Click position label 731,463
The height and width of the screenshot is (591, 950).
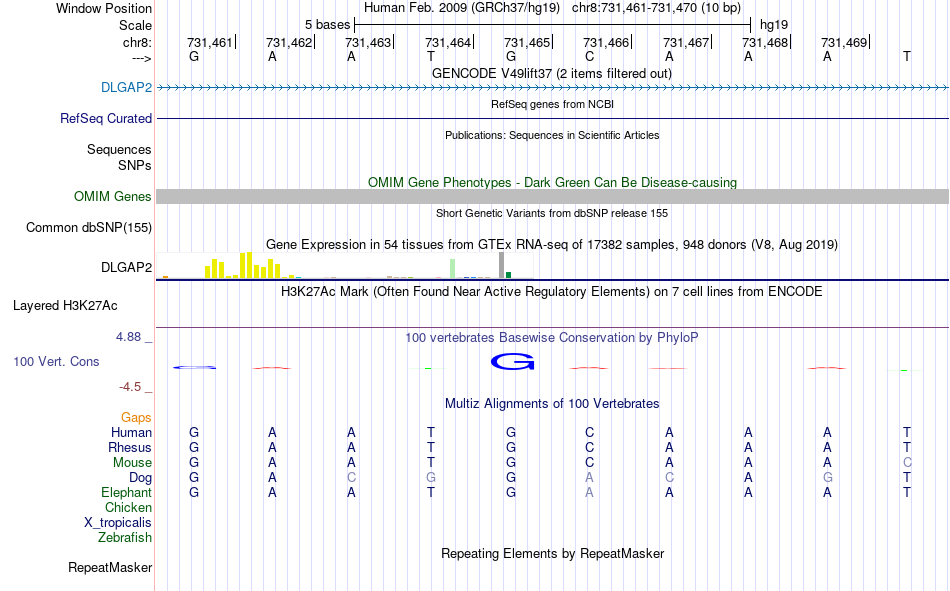pos(368,42)
